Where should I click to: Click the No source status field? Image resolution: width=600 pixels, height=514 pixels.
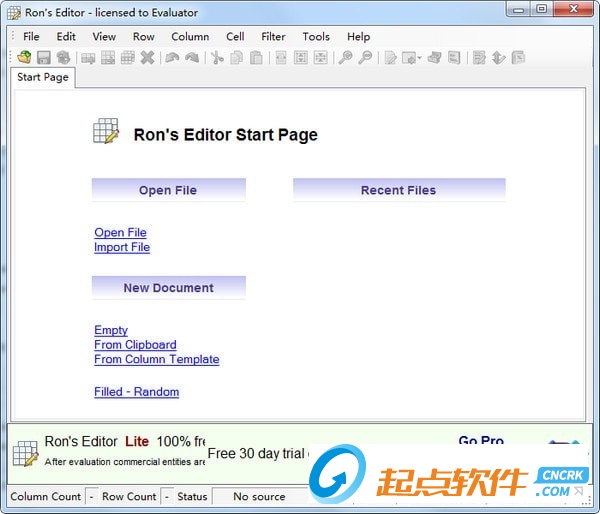pyautogui.click(x=259, y=496)
